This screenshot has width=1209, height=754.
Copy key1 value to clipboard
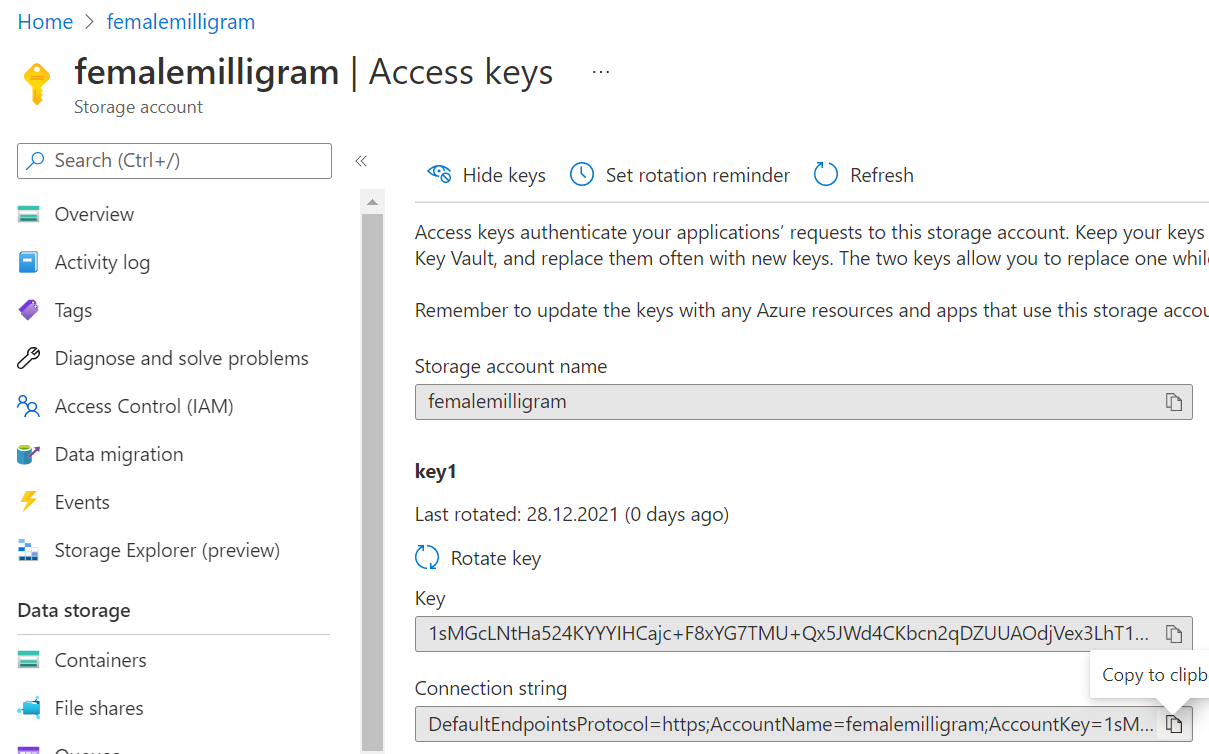[x=1172, y=633]
